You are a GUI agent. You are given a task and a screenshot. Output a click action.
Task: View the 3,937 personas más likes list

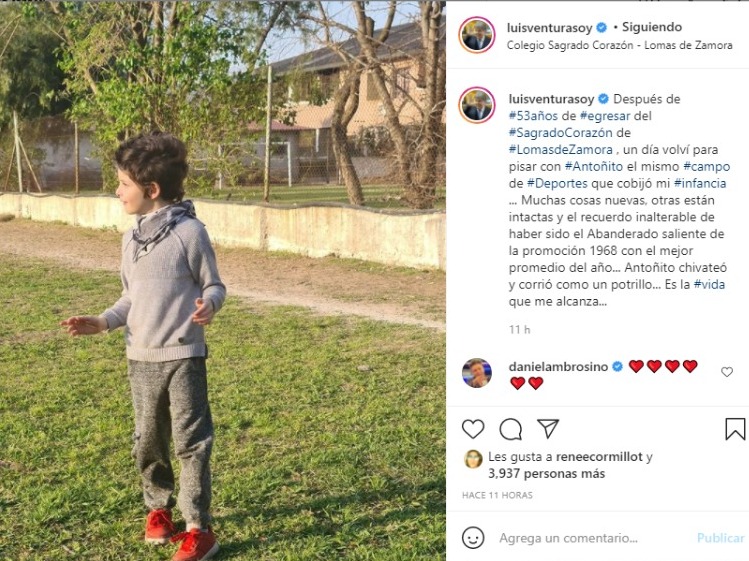click(x=546, y=474)
